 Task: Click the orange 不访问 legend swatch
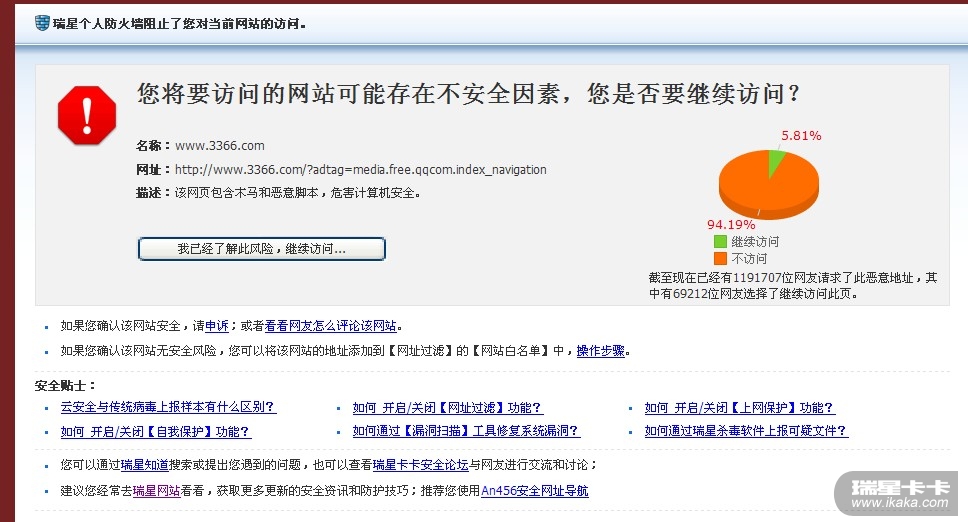720,258
